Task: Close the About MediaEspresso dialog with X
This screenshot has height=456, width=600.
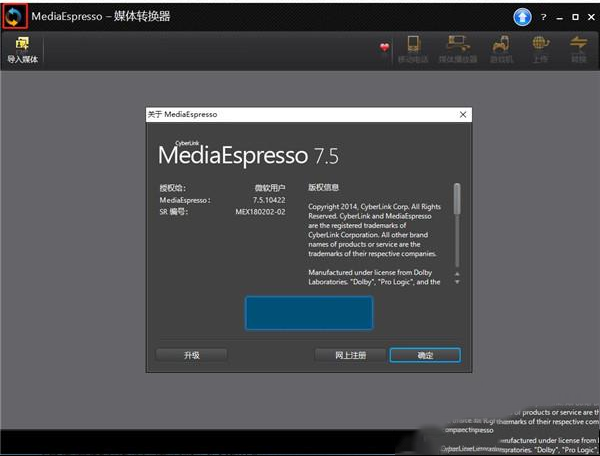Action: click(x=463, y=114)
